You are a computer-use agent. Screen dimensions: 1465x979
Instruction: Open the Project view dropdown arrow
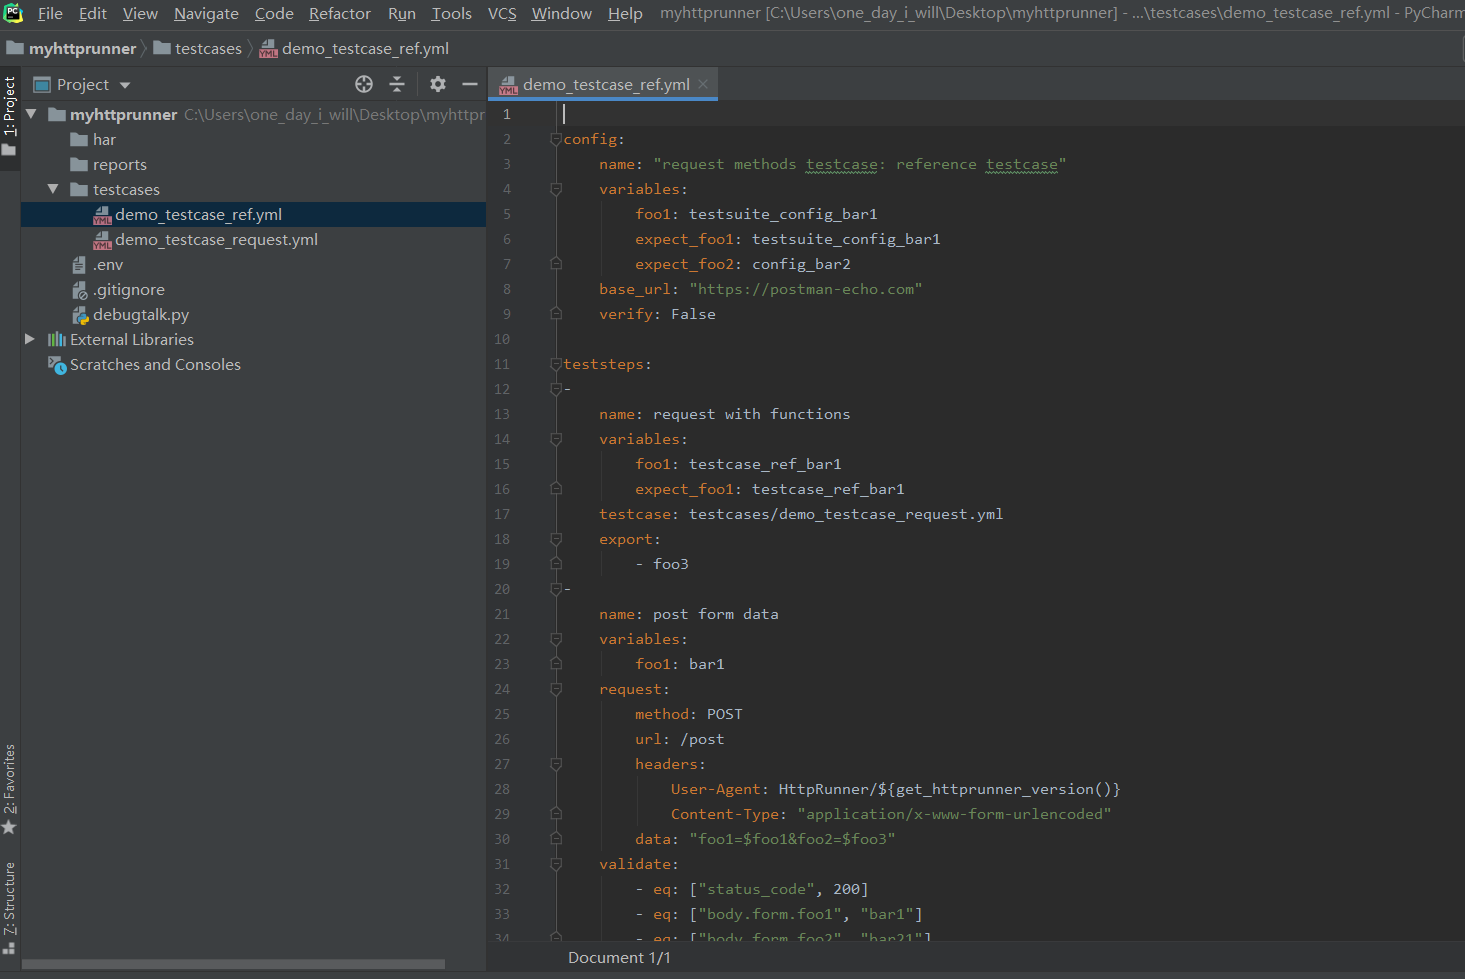[x=125, y=85]
